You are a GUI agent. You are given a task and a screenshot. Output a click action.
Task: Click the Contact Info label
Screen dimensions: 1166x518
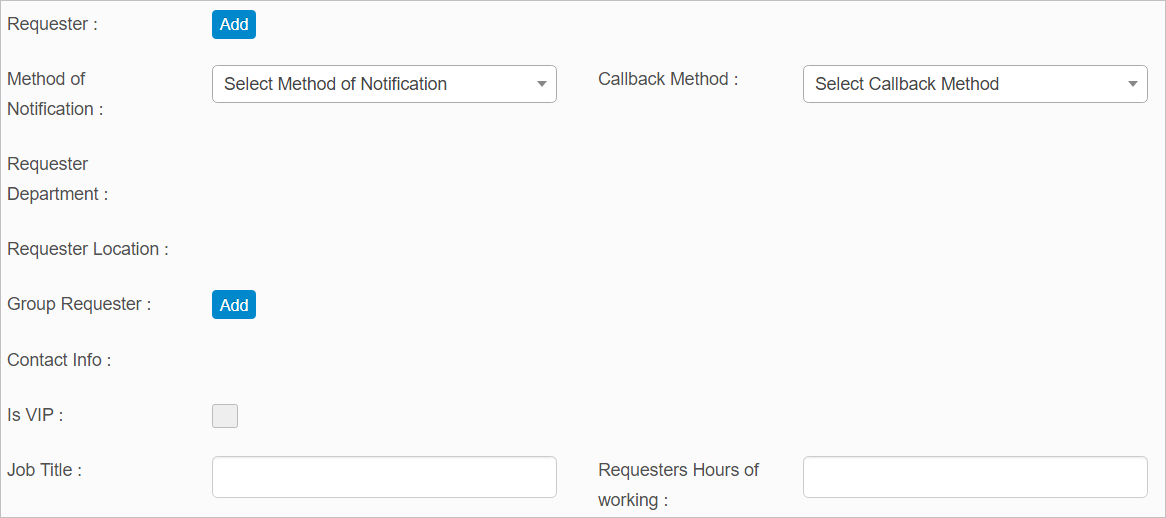[x=59, y=360]
